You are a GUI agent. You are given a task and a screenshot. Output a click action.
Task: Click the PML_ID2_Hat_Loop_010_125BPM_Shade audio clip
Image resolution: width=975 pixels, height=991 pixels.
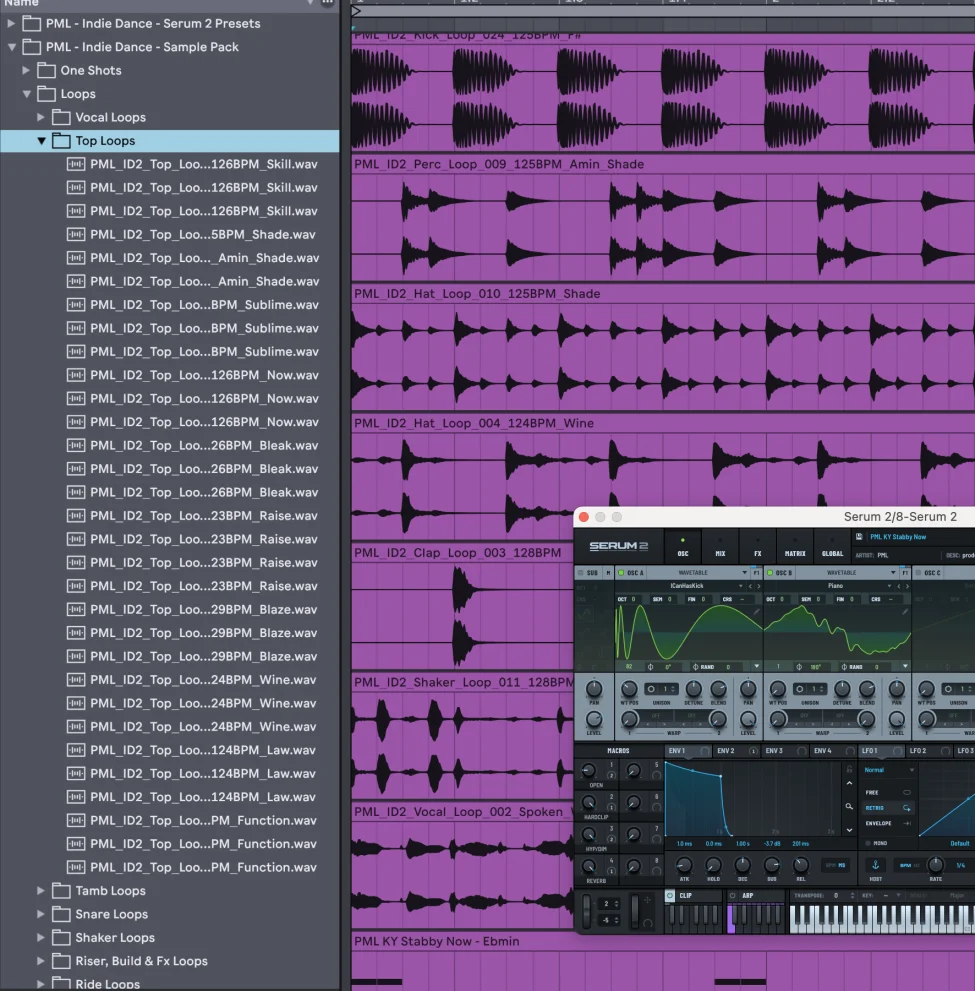(663, 348)
